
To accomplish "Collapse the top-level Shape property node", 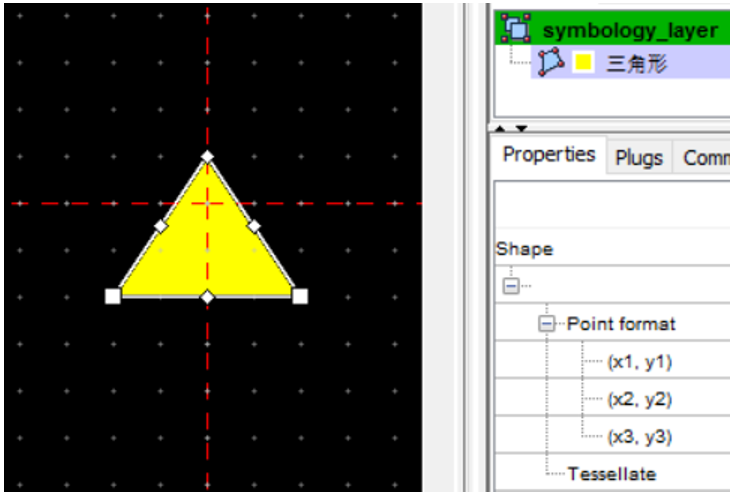I will tap(511, 286).
